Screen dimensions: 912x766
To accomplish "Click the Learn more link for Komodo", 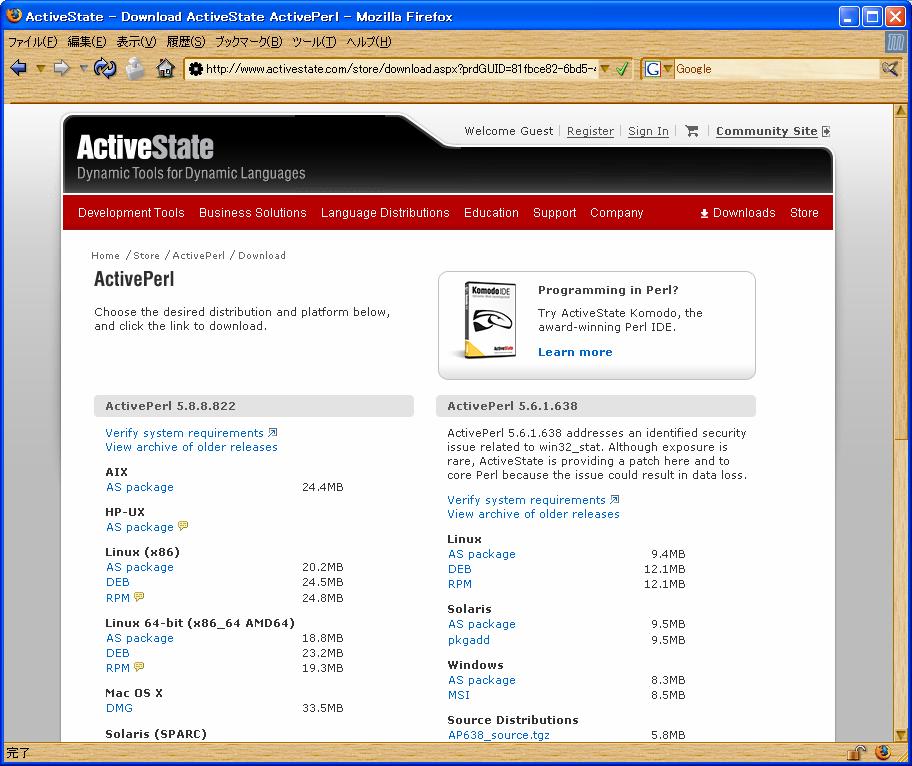I will click(575, 352).
